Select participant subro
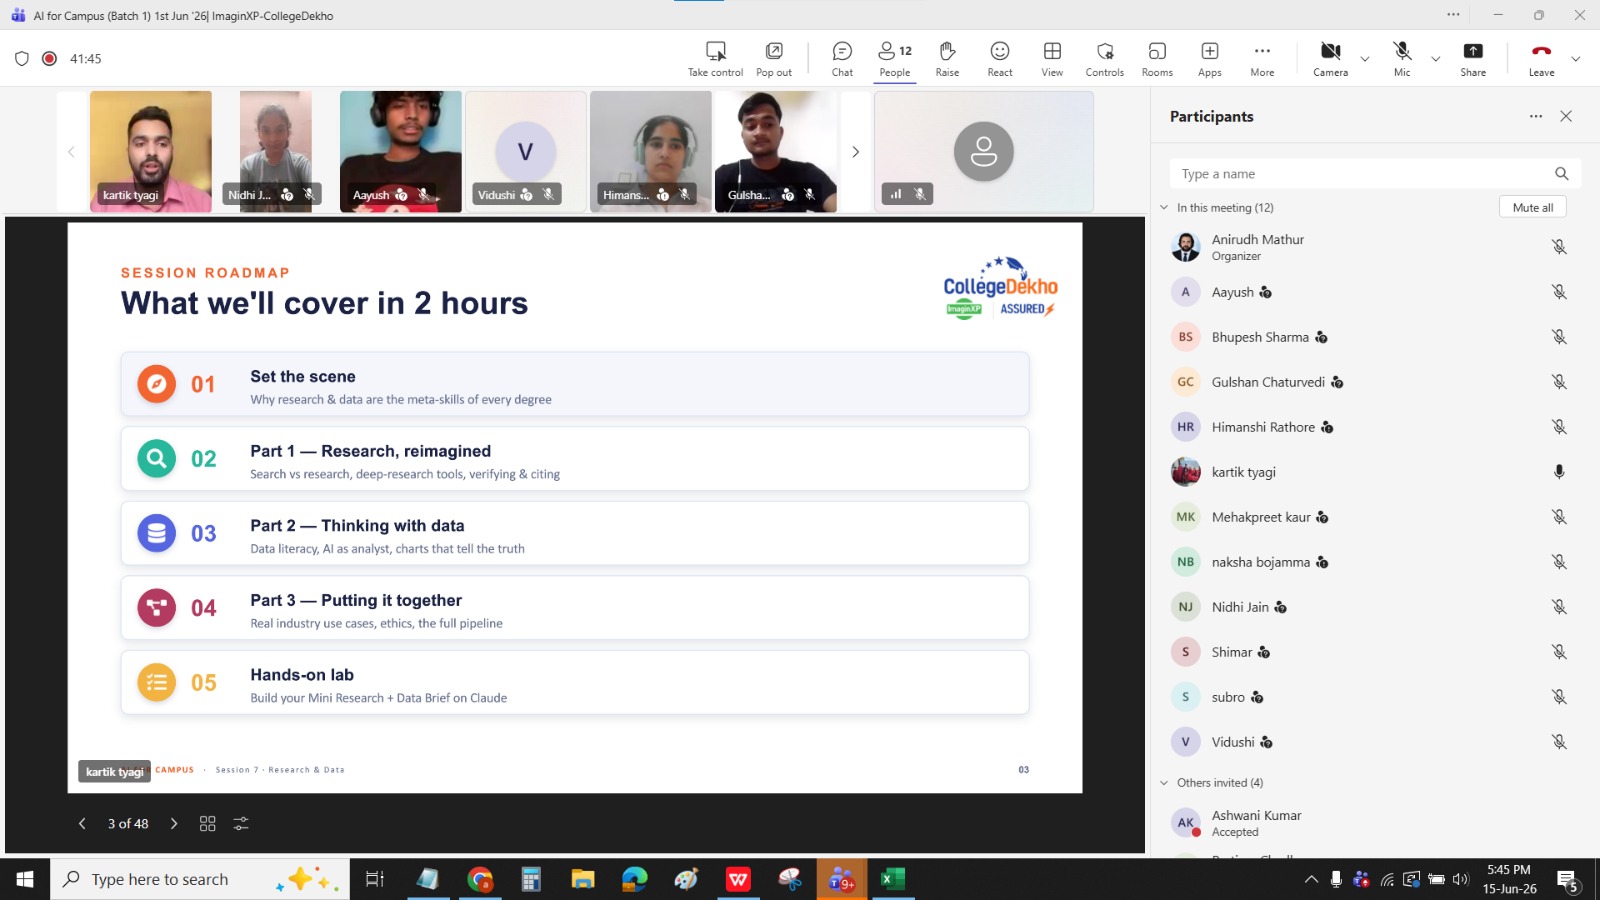The image size is (1600, 900). click(x=1375, y=697)
